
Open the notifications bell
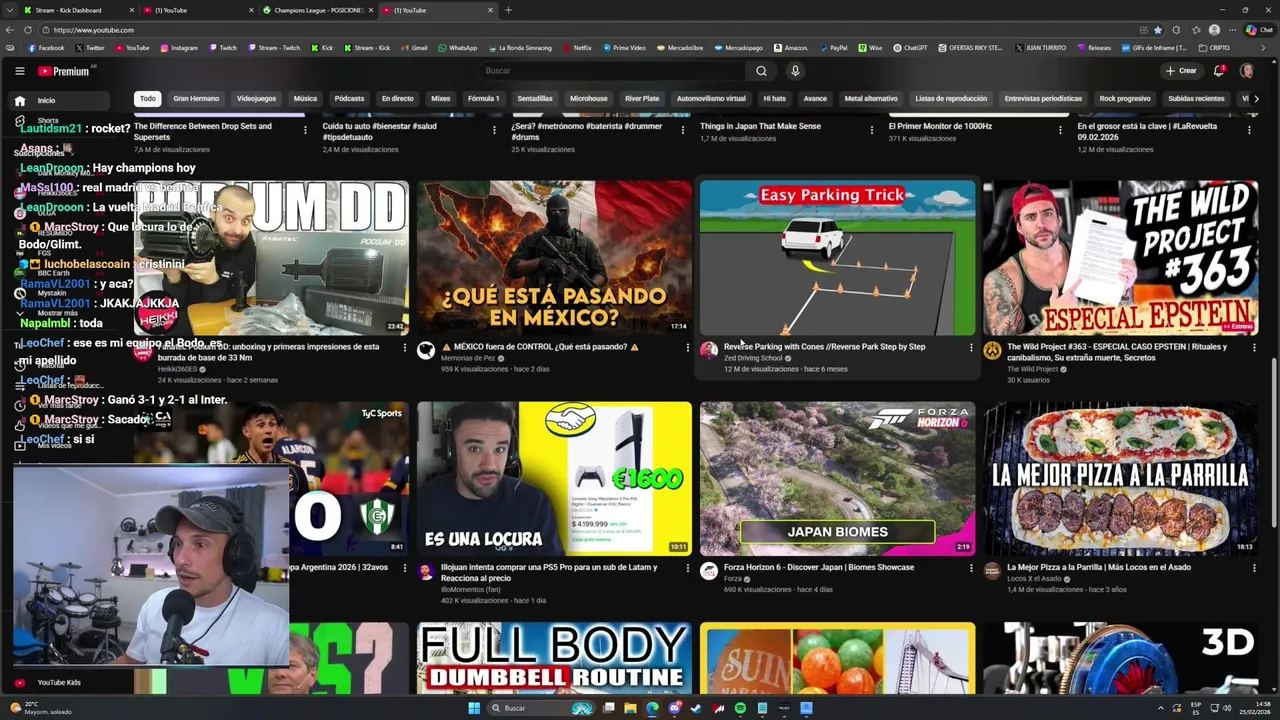(1219, 71)
